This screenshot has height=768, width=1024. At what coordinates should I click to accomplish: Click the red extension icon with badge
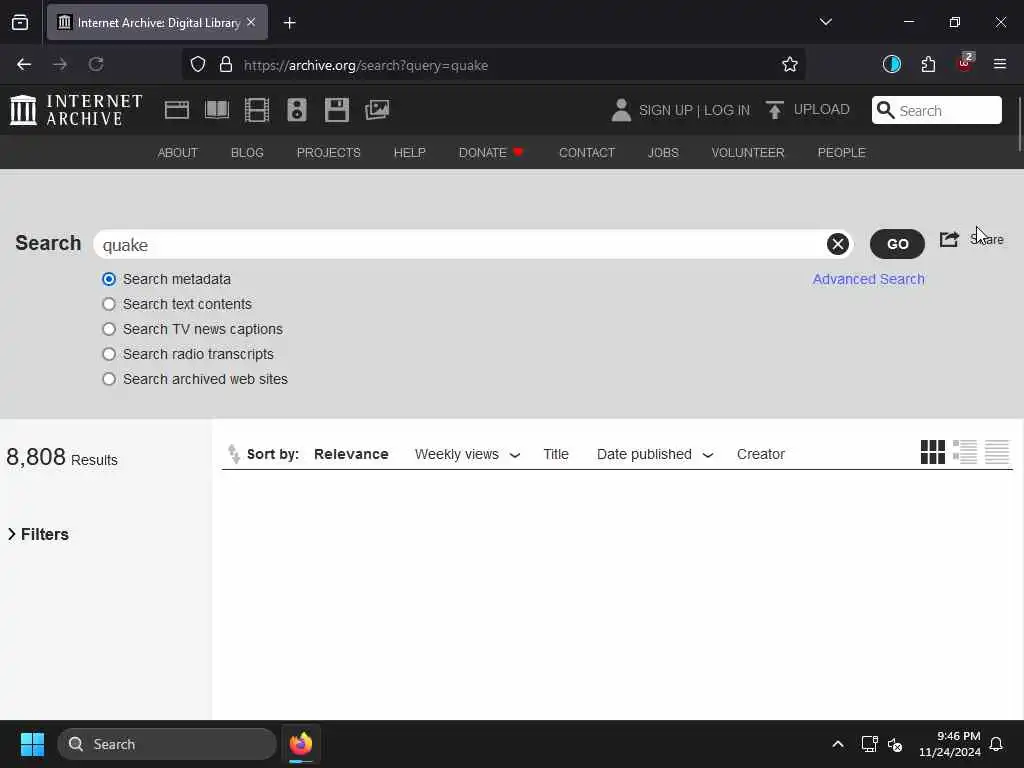click(965, 63)
